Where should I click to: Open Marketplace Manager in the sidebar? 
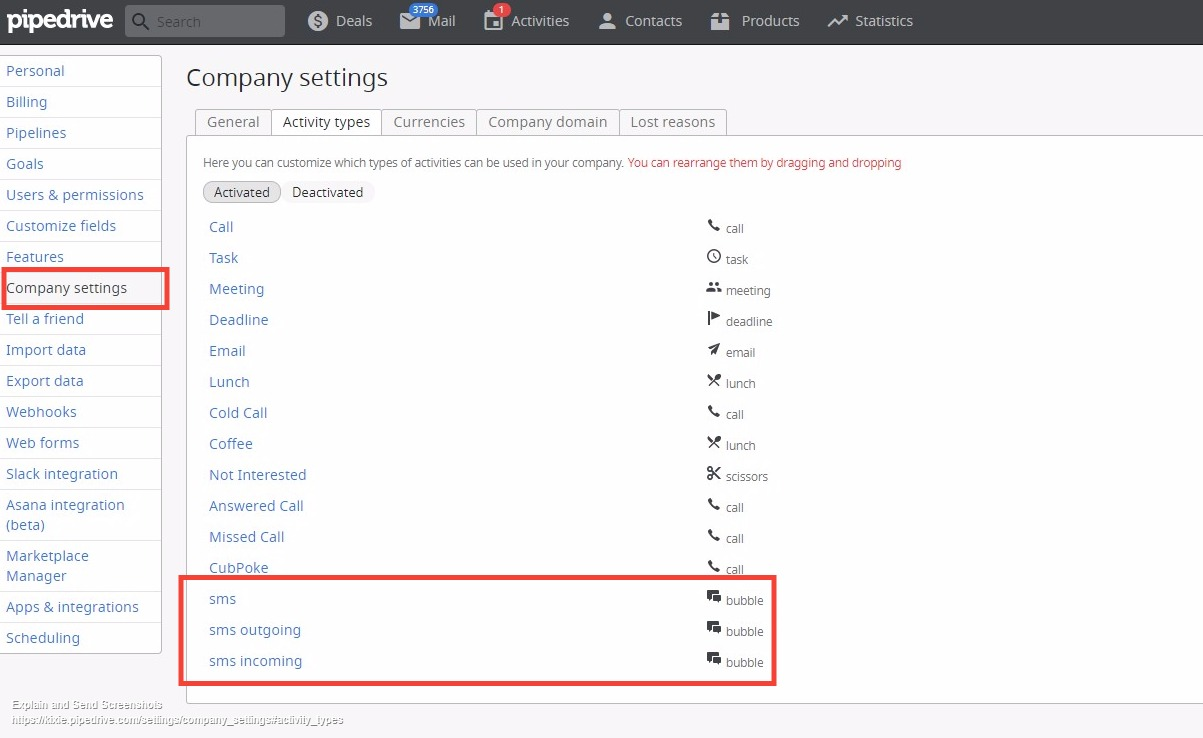[47, 566]
